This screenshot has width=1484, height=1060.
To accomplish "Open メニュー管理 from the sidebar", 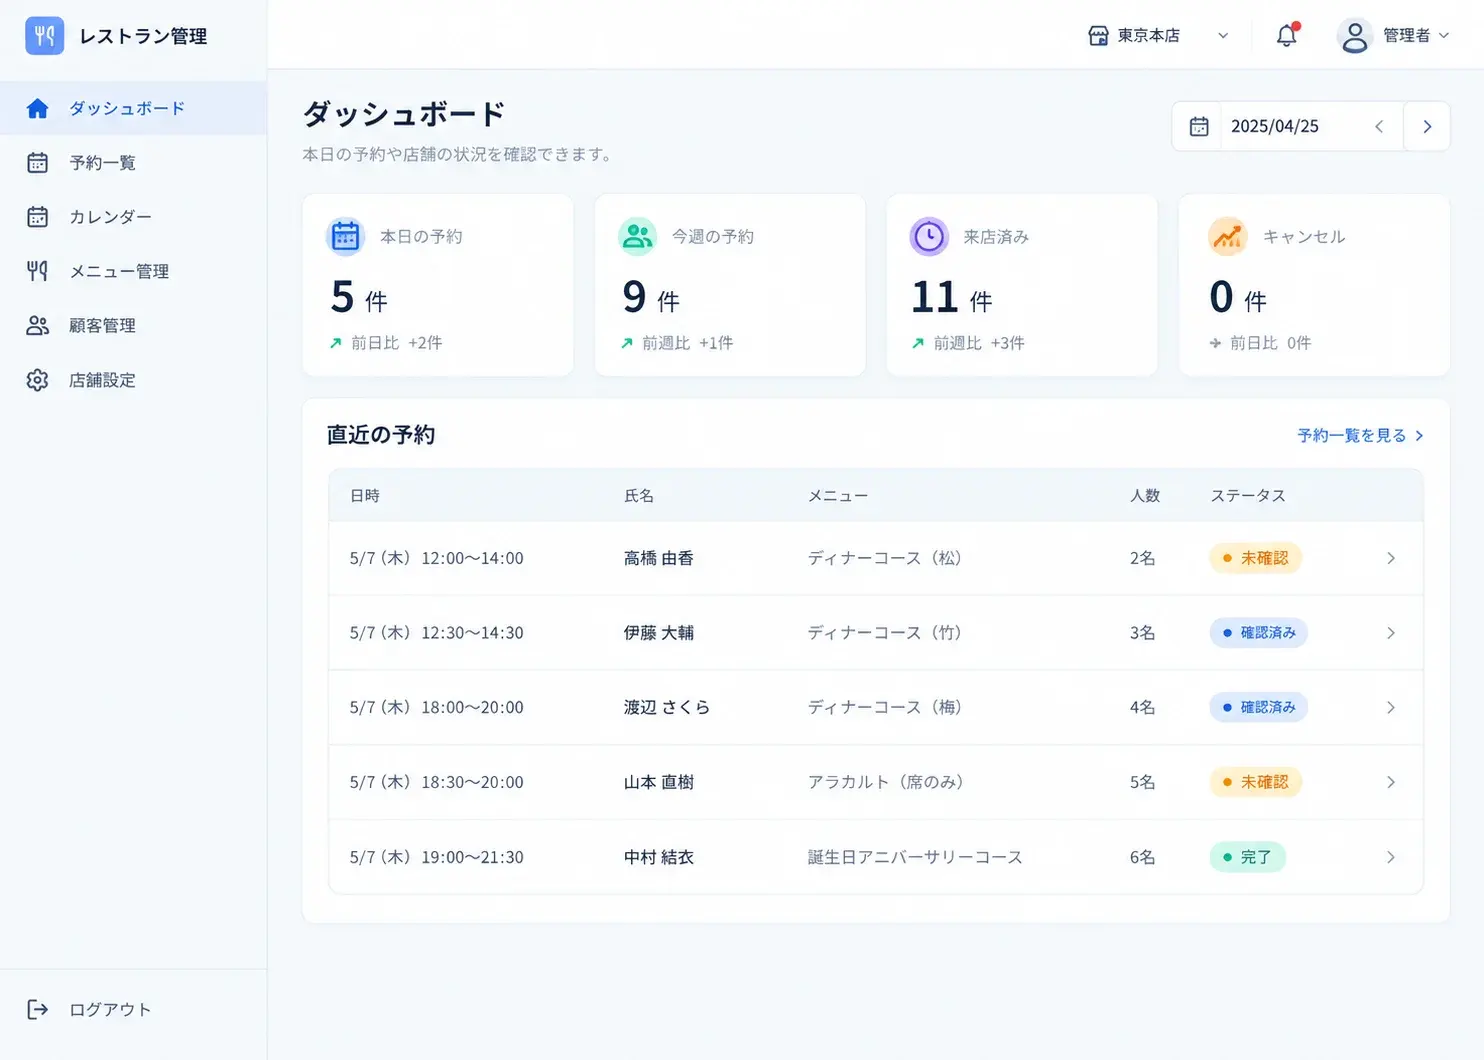I will click(133, 271).
